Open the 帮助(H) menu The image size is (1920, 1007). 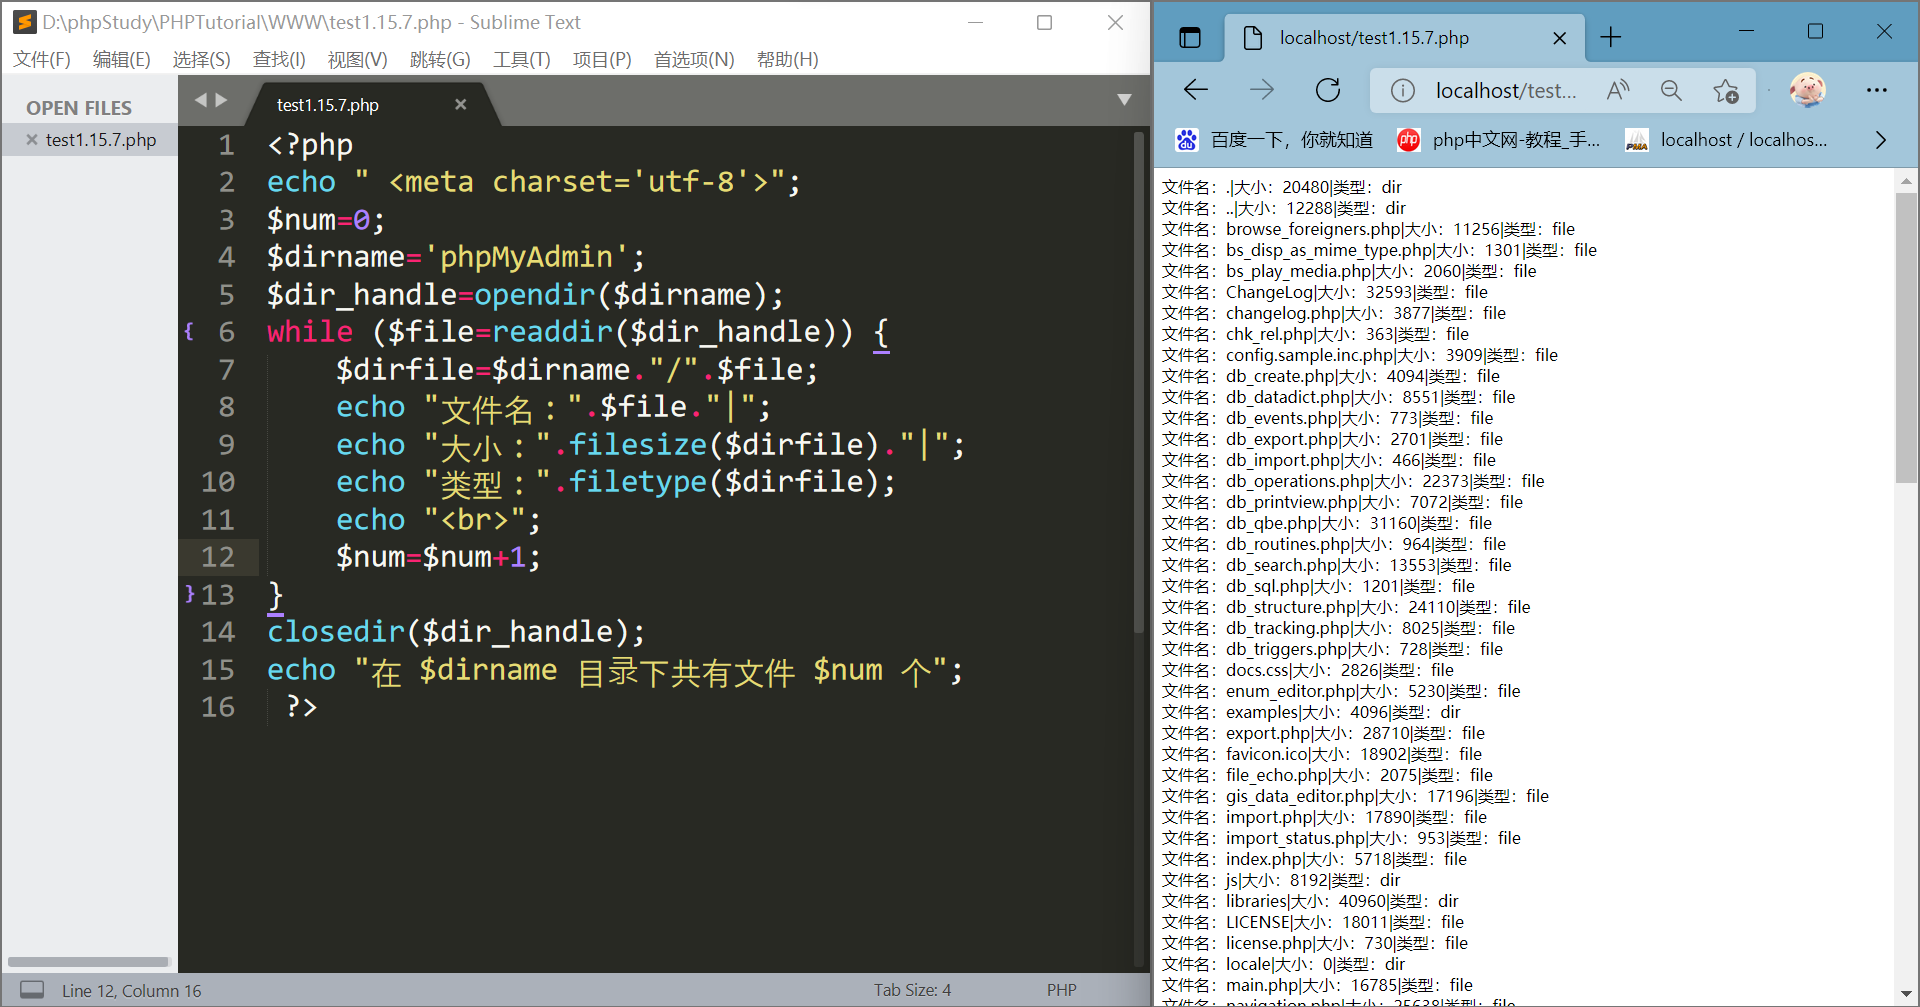pyautogui.click(x=788, y=60)
